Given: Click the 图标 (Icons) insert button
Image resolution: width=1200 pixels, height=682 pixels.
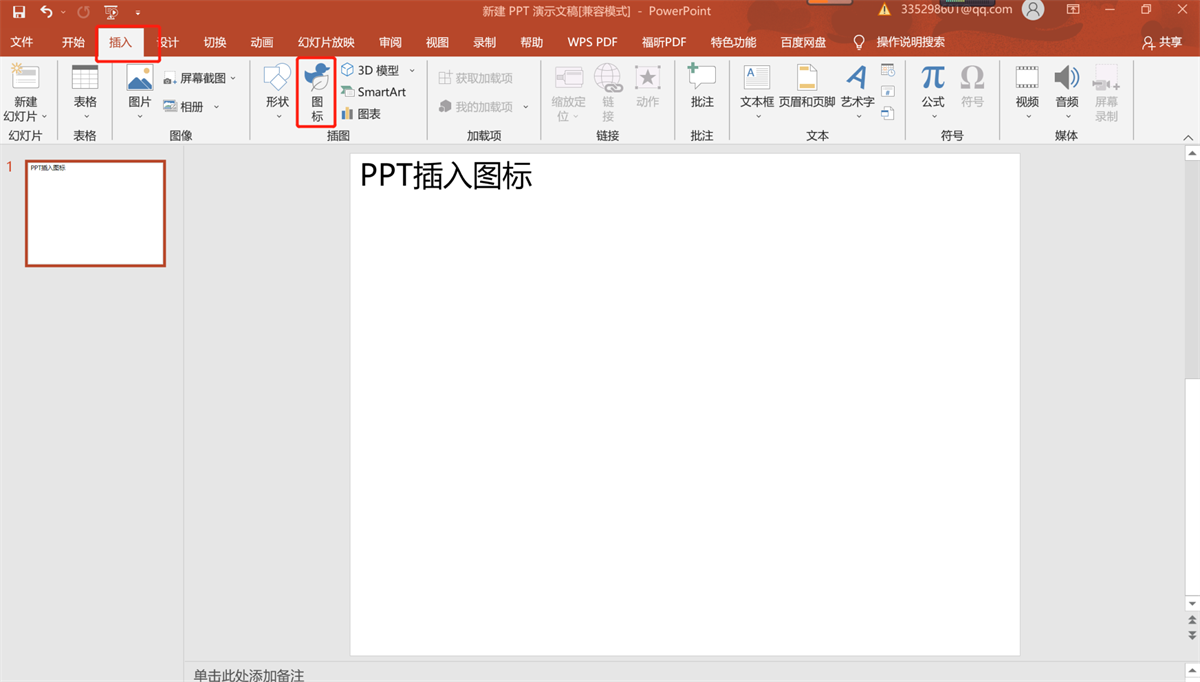Looking at the screenshot, I should [317, 92].
